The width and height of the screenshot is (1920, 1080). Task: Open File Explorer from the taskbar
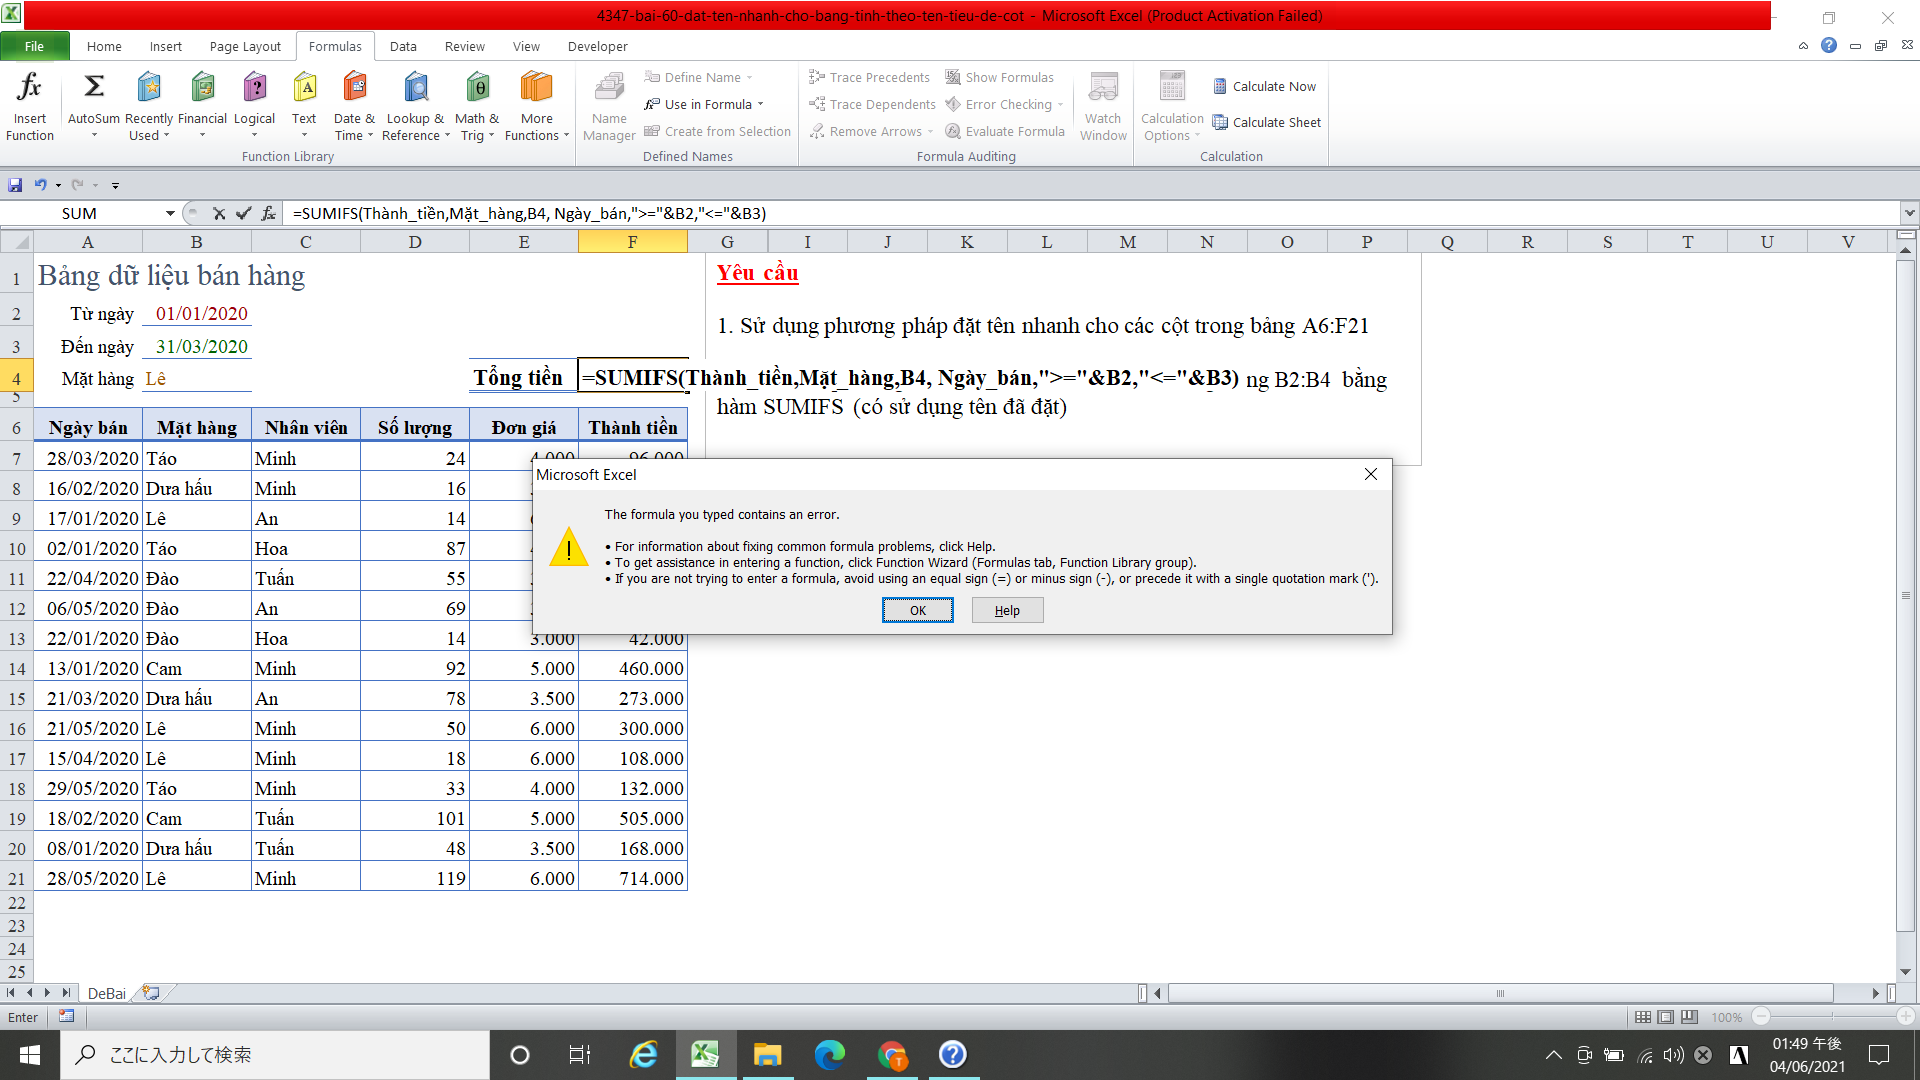coord(767,1055)
